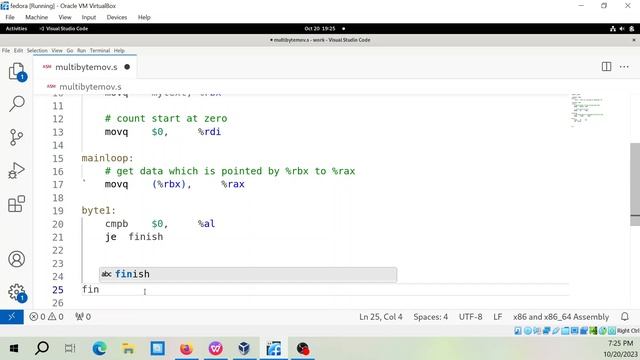This screenshot has width=640, height=360.
Task: Click the editor minimap
Action: pyautogui.click(x=587, y=110)
